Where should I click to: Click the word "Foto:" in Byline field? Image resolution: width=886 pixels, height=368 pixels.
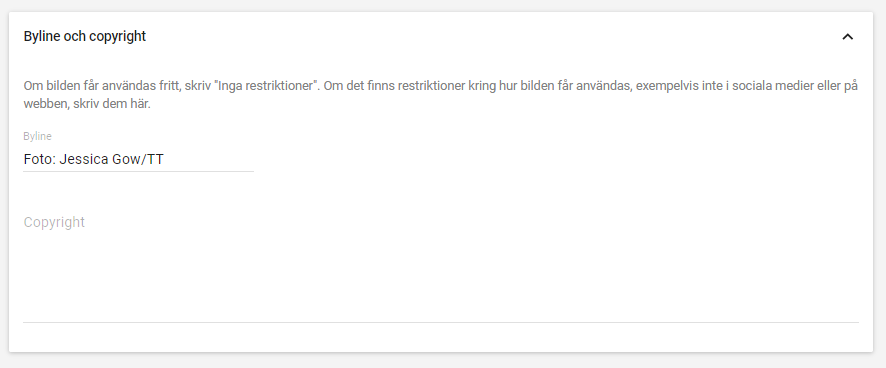click(x=40, y=159)
